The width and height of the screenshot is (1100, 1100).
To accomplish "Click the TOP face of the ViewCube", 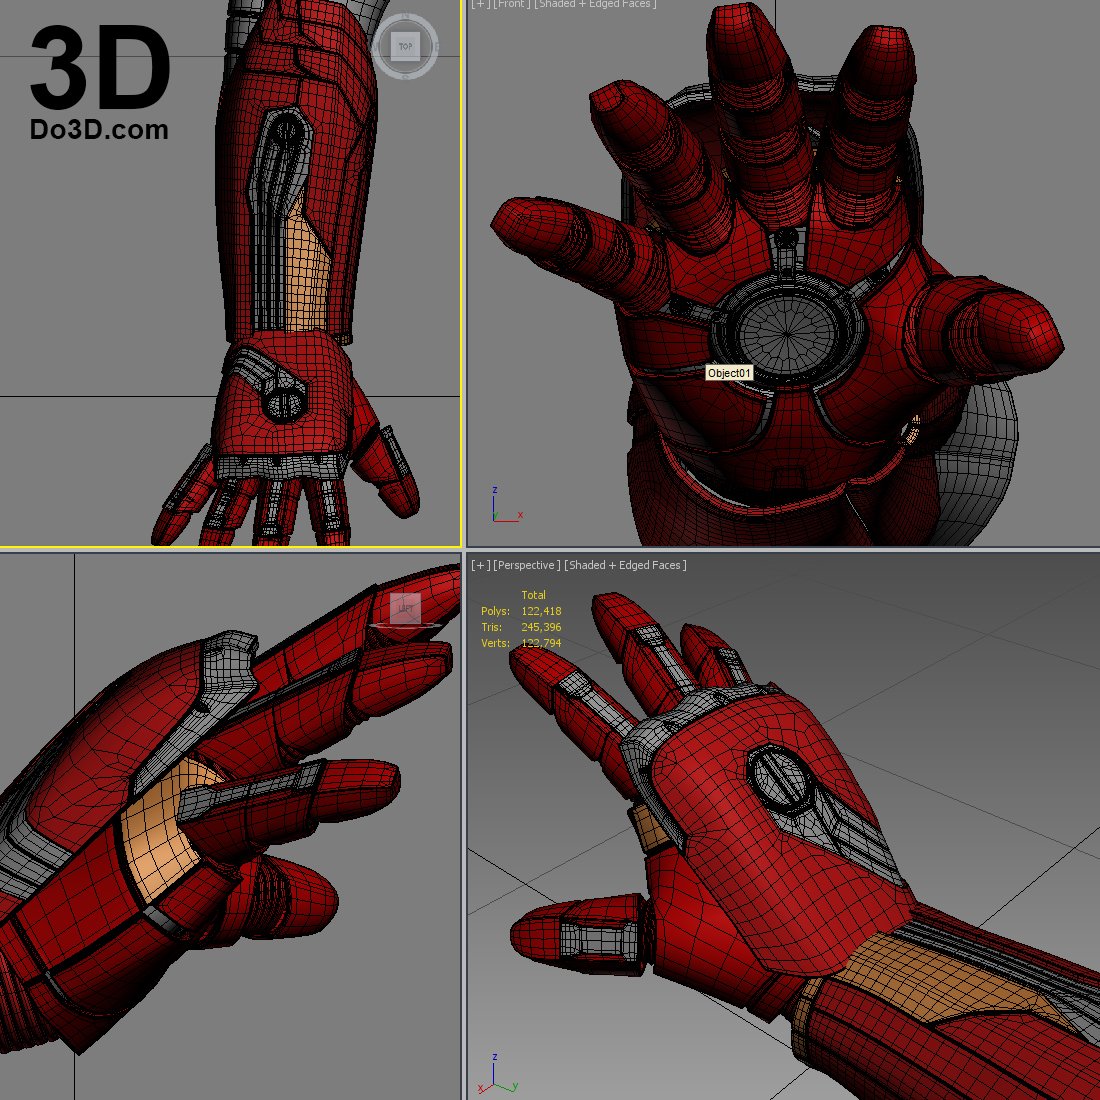I will point(405,46).
